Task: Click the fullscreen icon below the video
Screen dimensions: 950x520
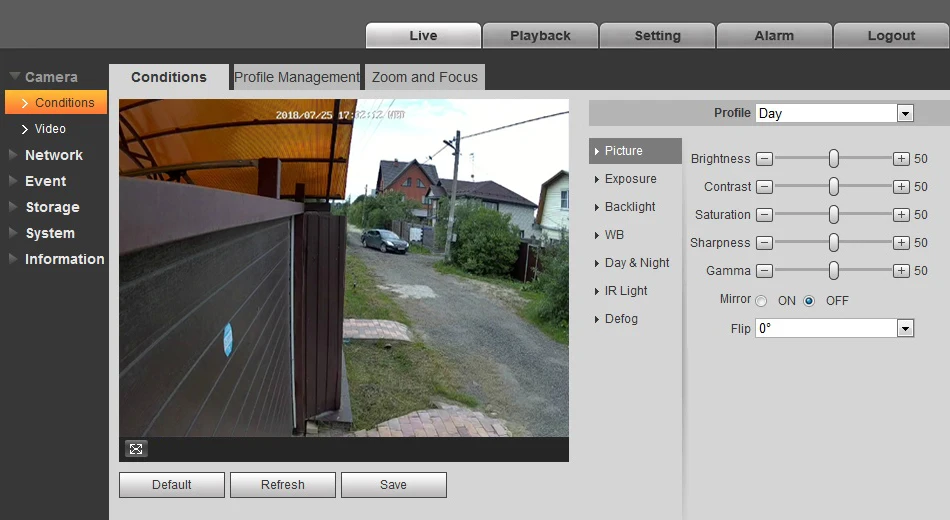Action: 136,449
